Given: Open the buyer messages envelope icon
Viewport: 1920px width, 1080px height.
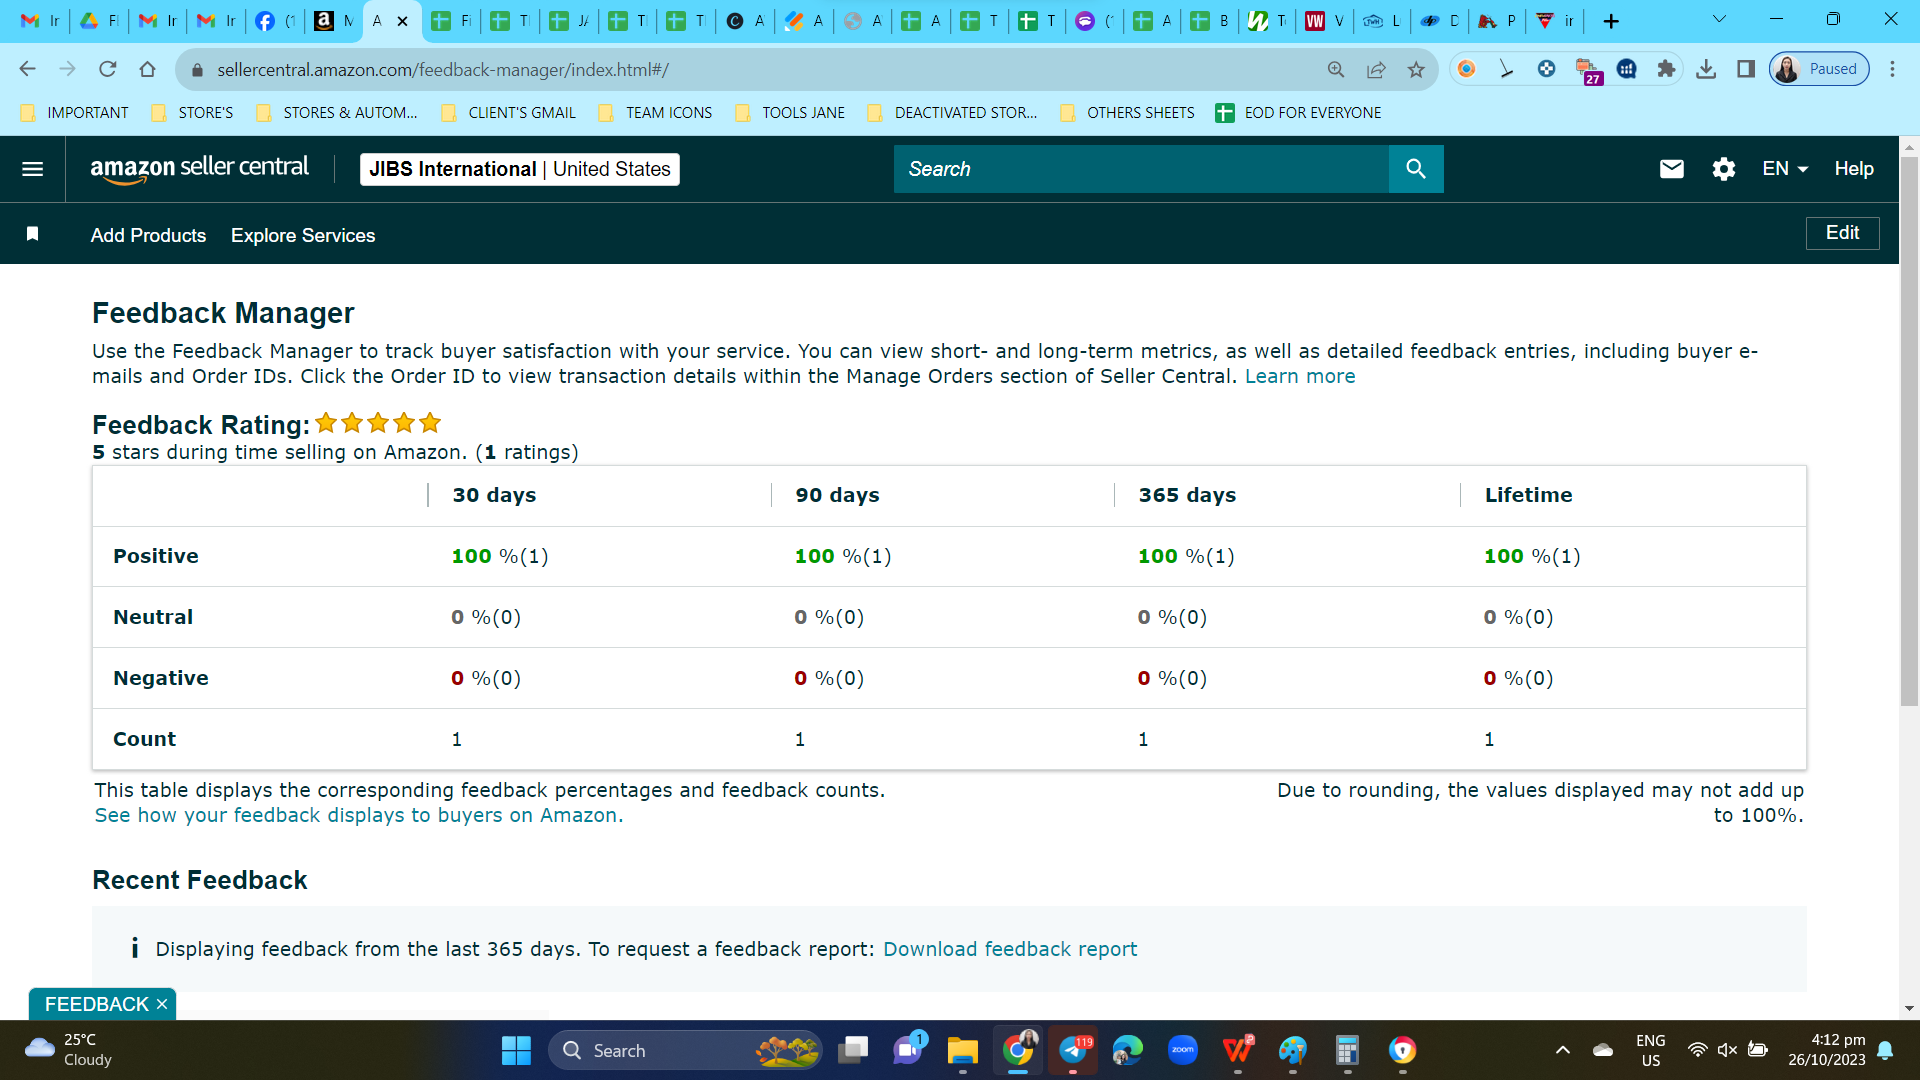Looking at the screenshot, I should tap(1672, 169).
